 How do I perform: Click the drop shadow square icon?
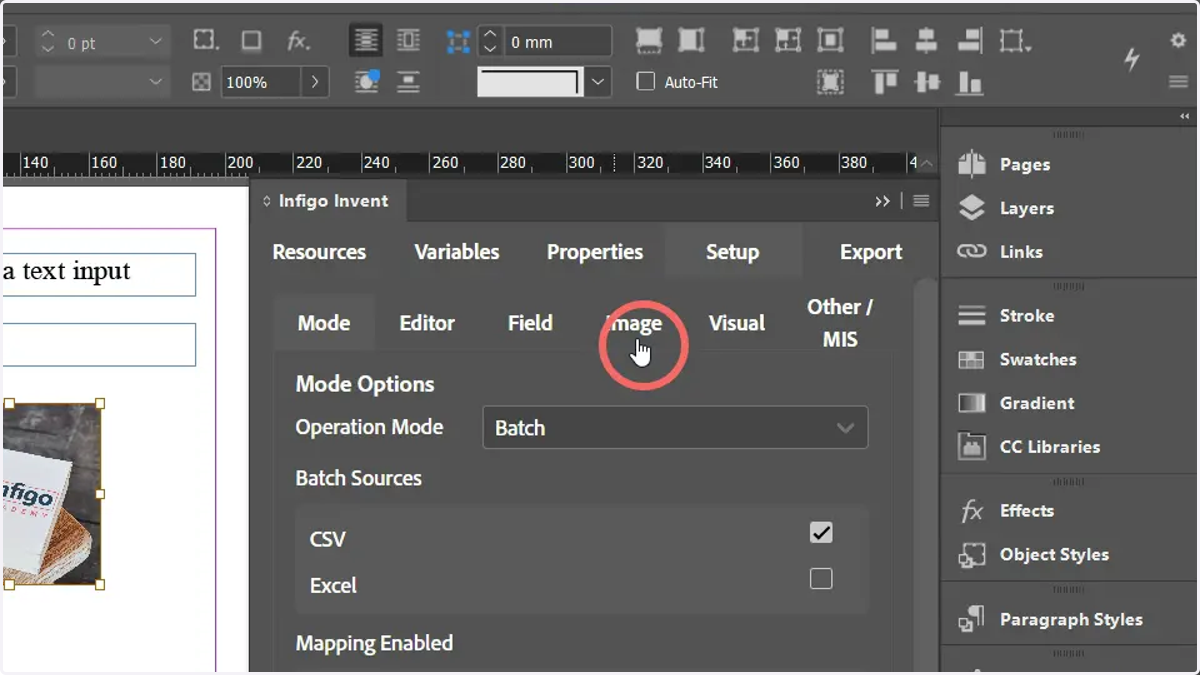pyautogui.click(x=252, y=40)
